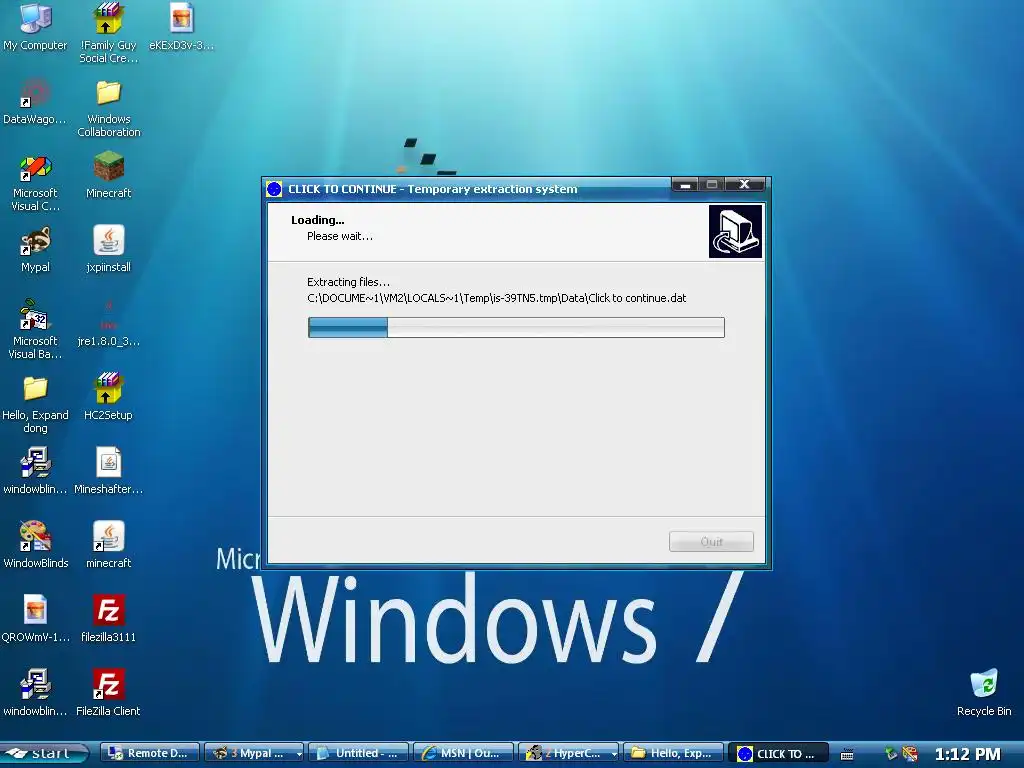The width and height of the screenshot is (1024, 768).
Task: Open the Start menu
Action: click(x=44, y=753)
